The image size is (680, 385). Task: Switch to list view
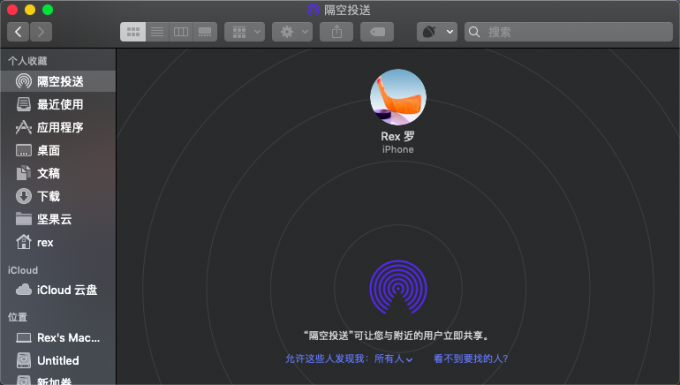157,32
